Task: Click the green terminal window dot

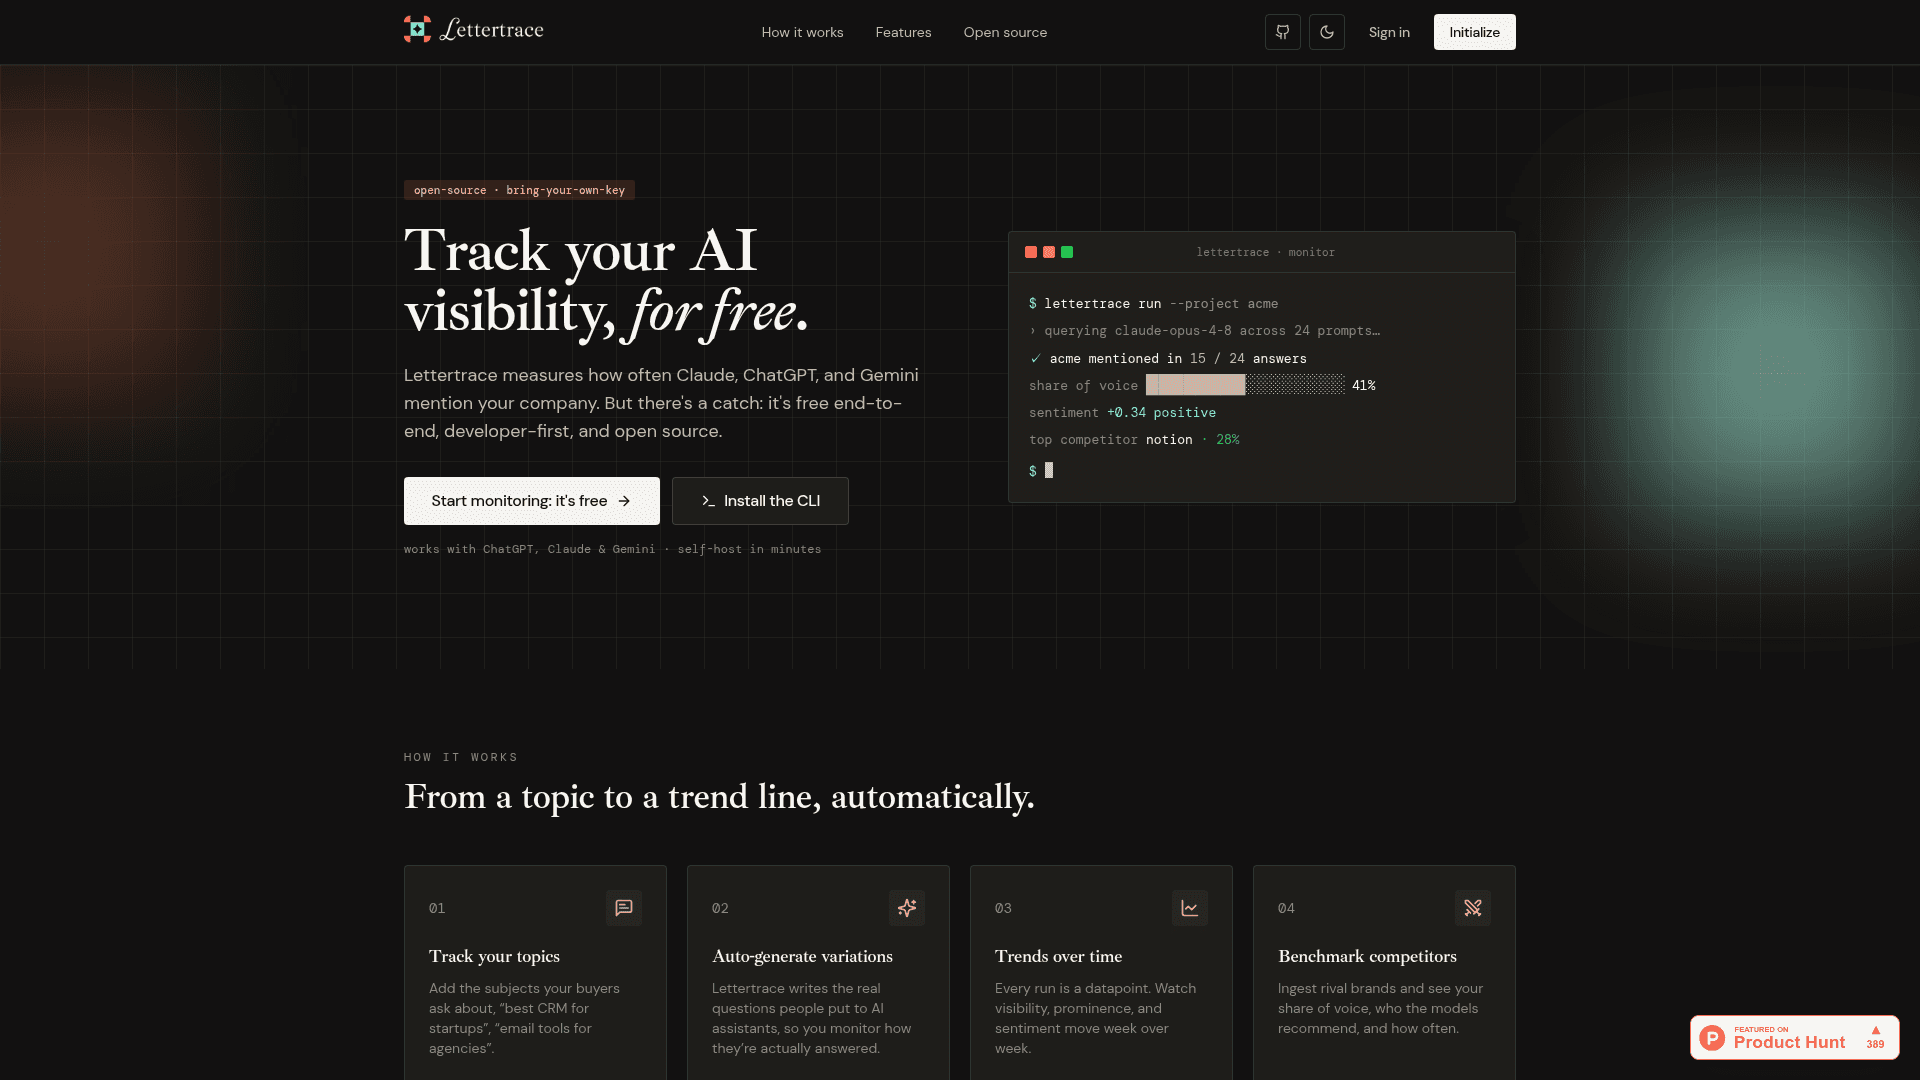Action: point(1067,252)
